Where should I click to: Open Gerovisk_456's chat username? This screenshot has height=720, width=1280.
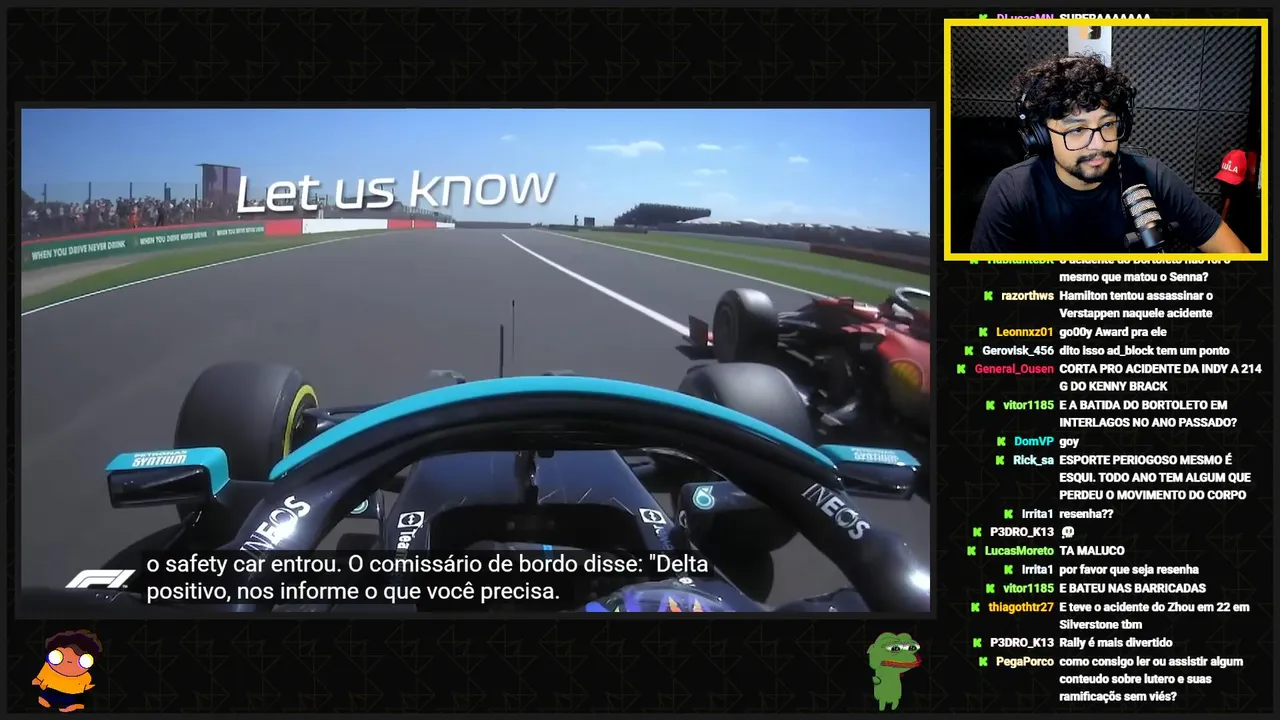1018,351
